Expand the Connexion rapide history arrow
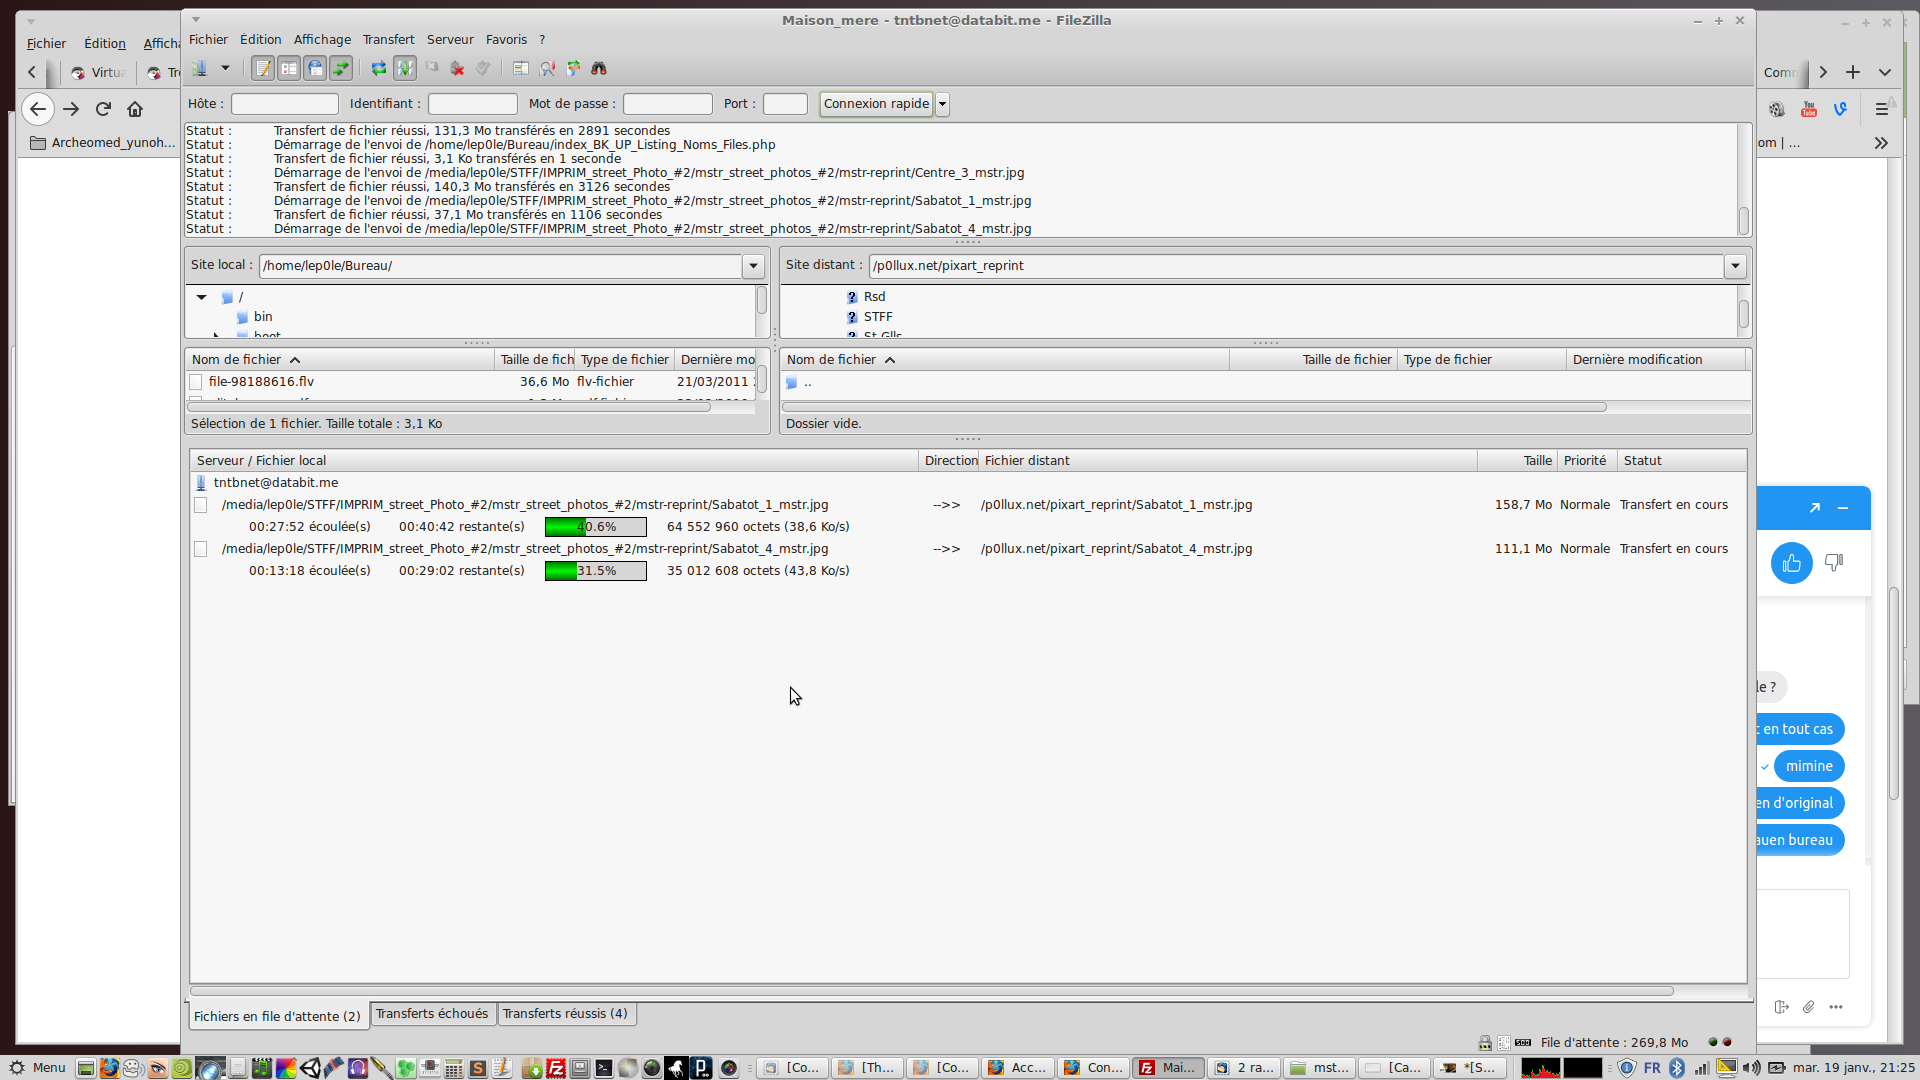Screen dimensions: 1920x1080 click(942, 104)
